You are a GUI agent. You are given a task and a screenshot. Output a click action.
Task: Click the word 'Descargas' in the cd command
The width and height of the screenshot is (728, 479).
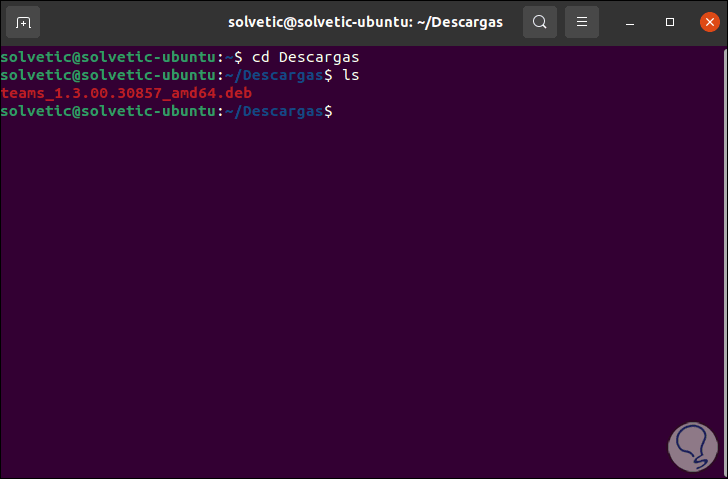coord(318,58)
